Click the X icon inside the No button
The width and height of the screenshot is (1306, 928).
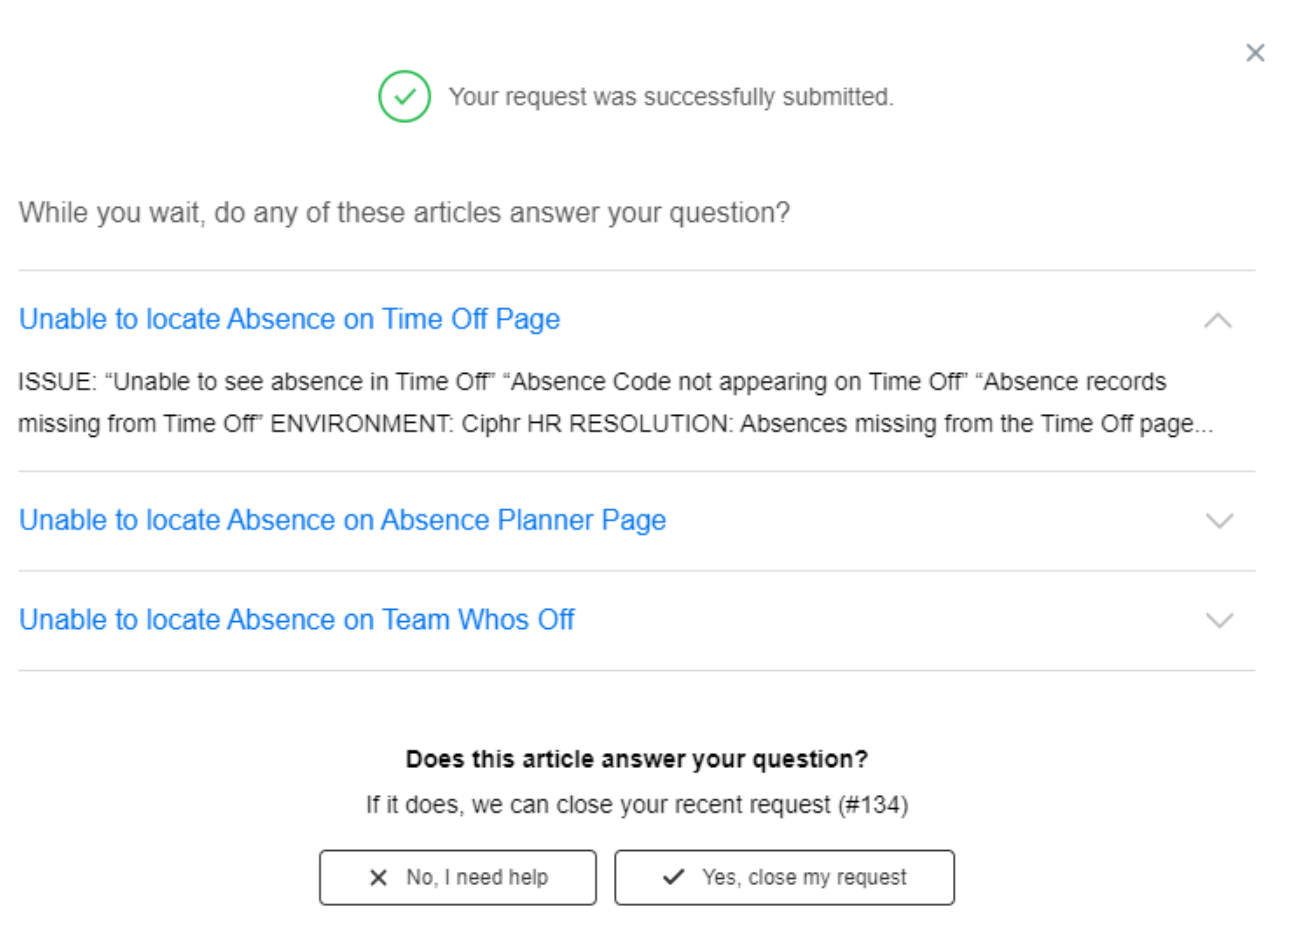[378, 878]
